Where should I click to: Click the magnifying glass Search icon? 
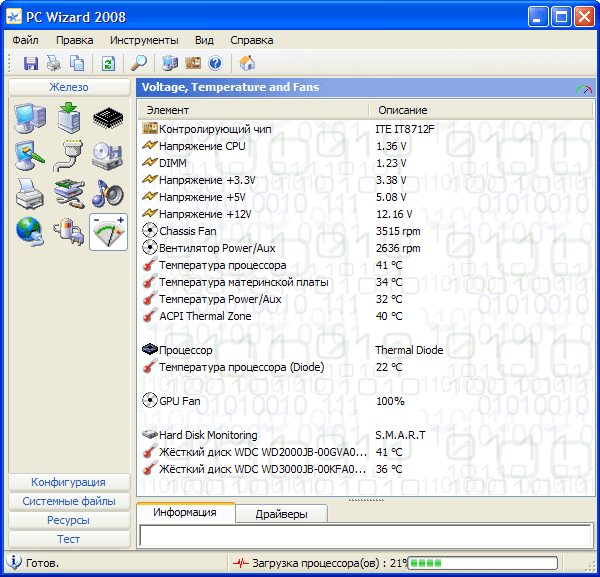pos(139,63)
